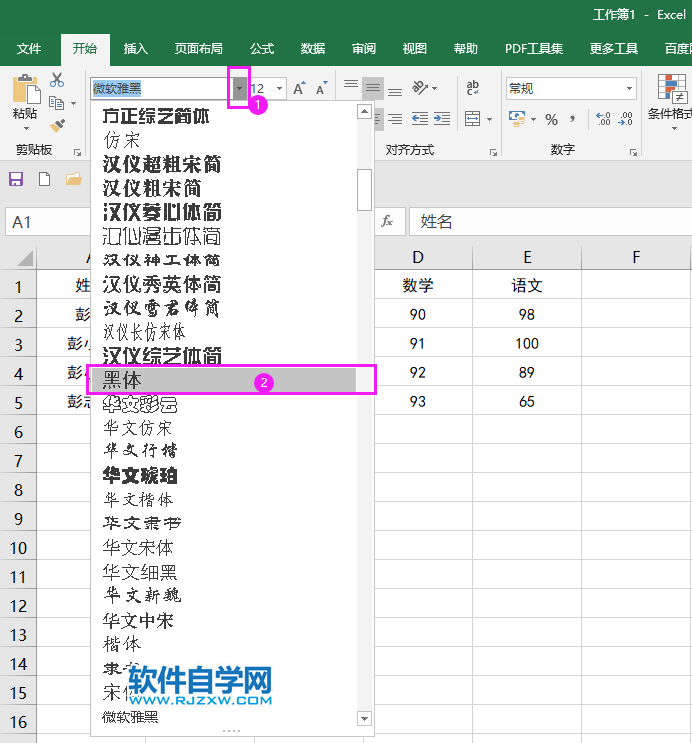This screenshot has height=743, width=692.
Task: Expand the font size dropdown arrow
Action: click(280, 89)
